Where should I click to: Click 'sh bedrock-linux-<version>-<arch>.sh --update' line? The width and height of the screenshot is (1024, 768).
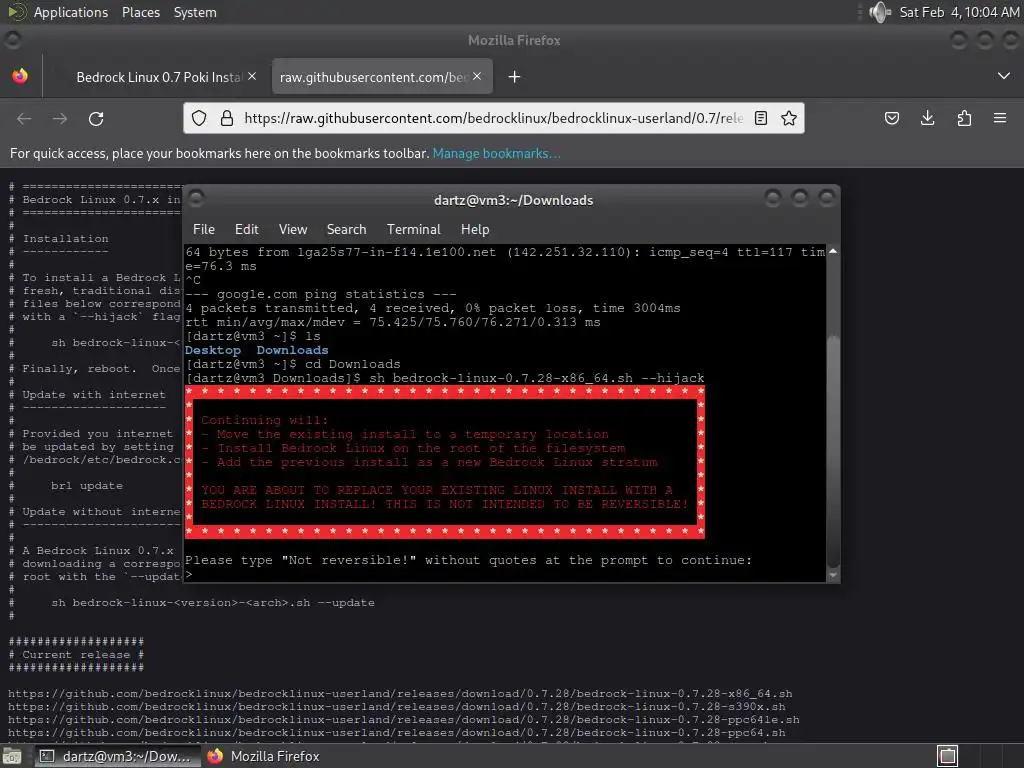pos(213,603)
